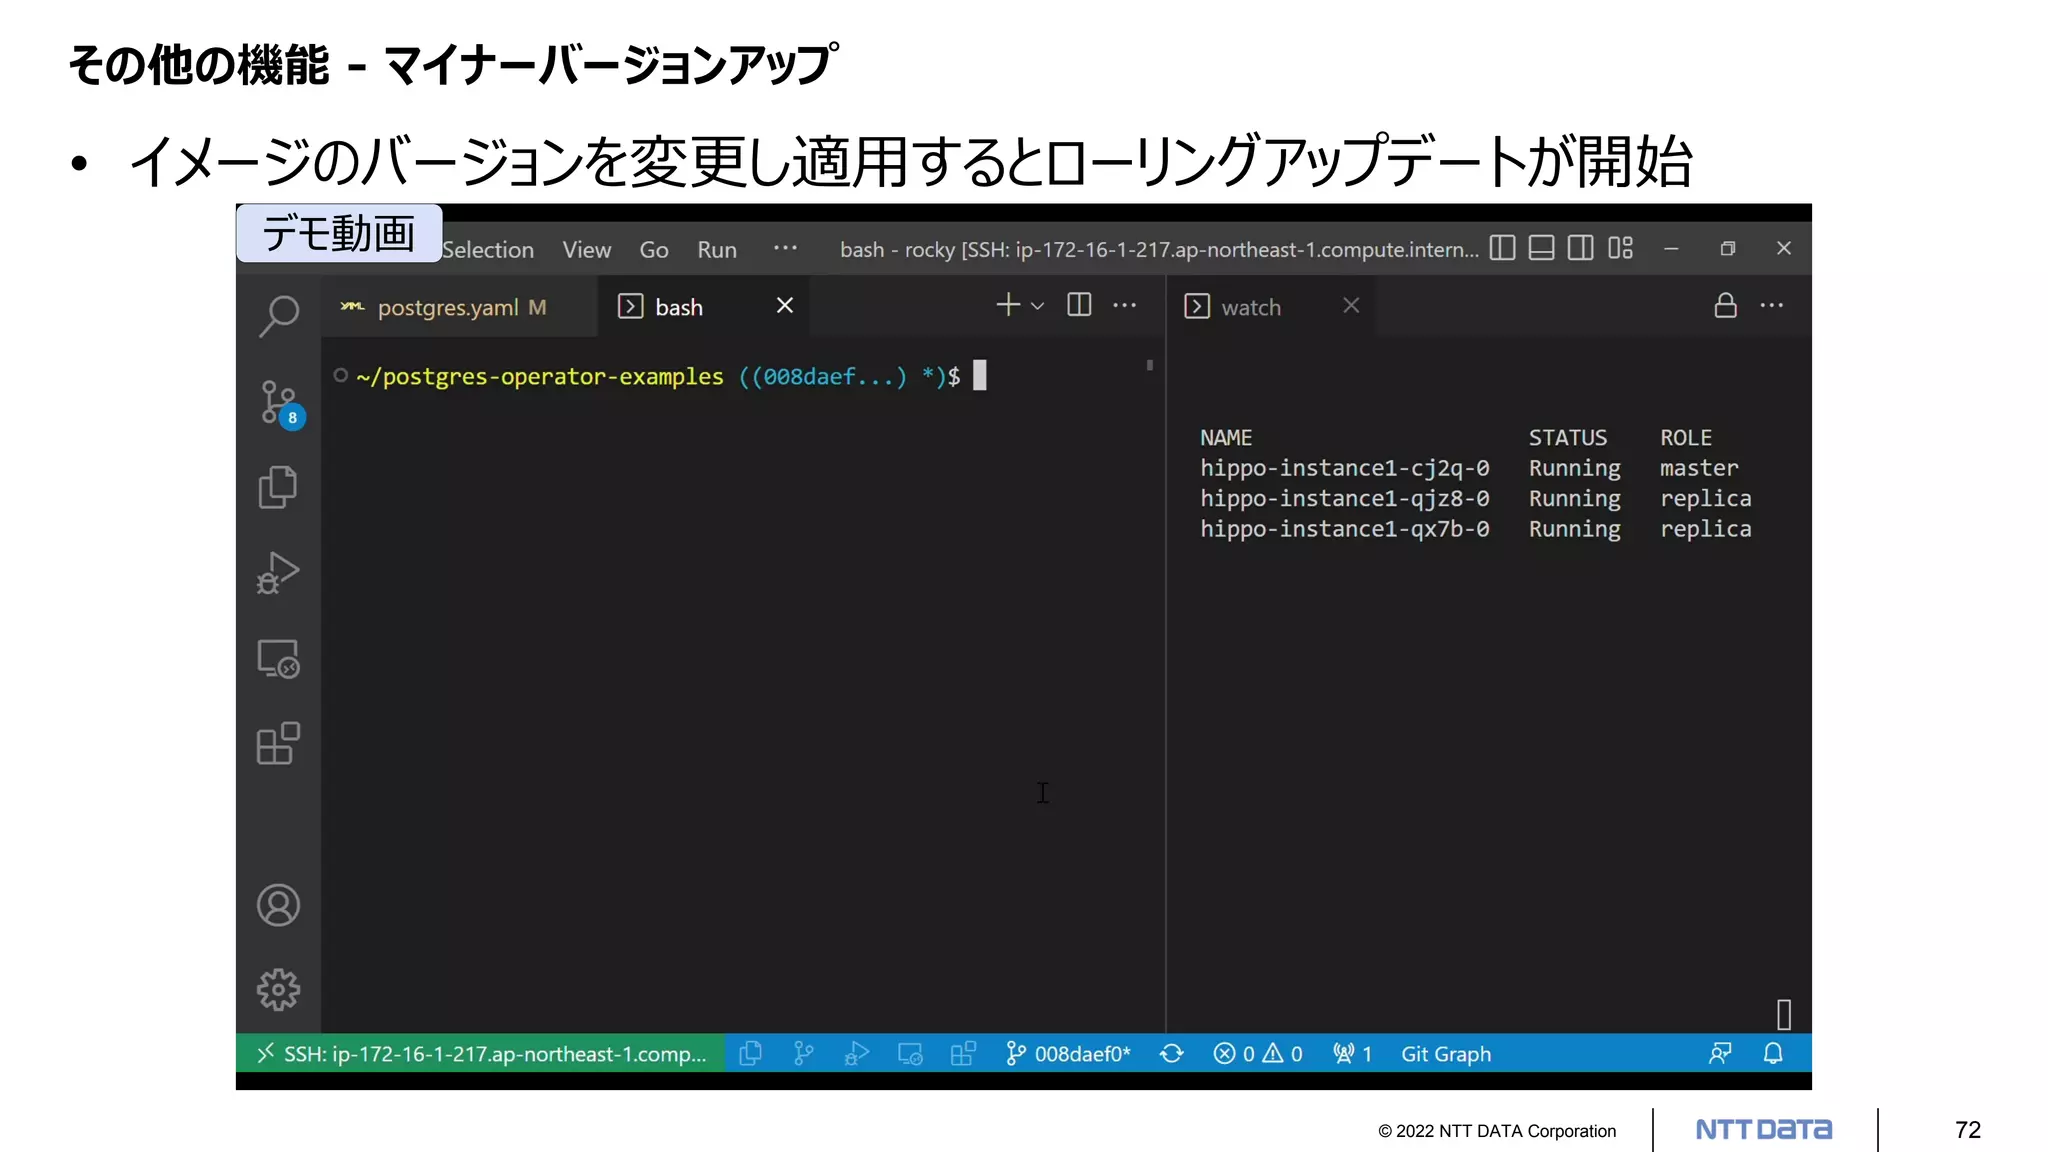Open the errors and warnings counter
This screenshot has width=2048, height=1152.
point(1258,1053)
